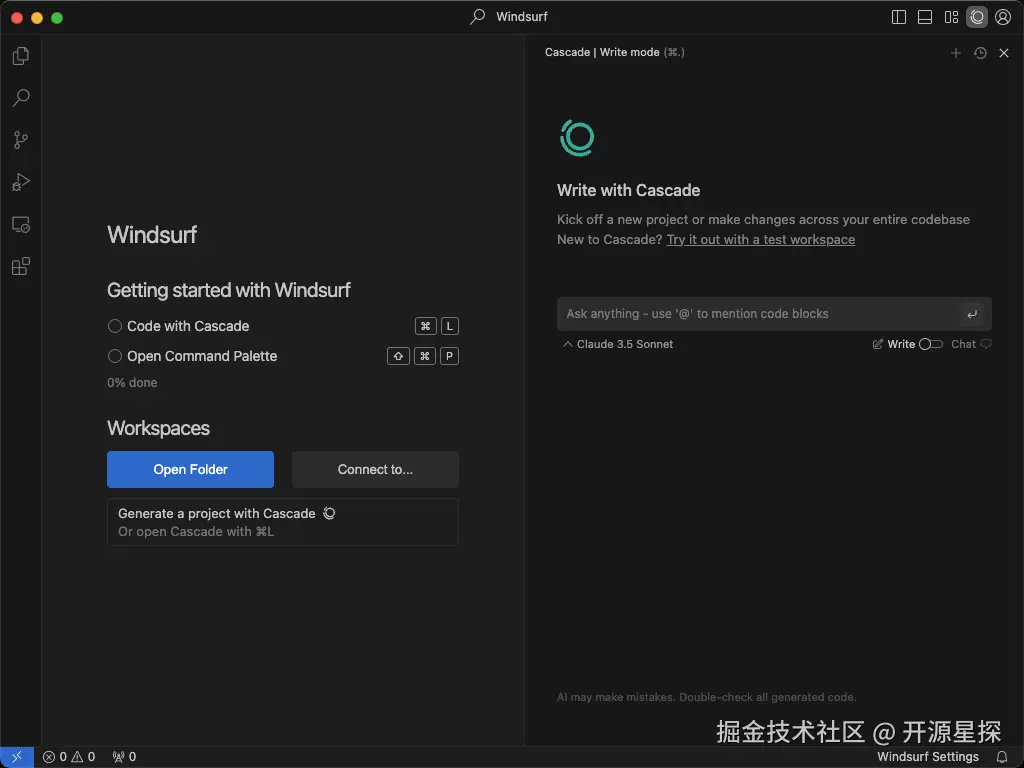Click the Windsurf command center search field
Viewport: 1024px width, 768px height.
(x=509, y=17)
